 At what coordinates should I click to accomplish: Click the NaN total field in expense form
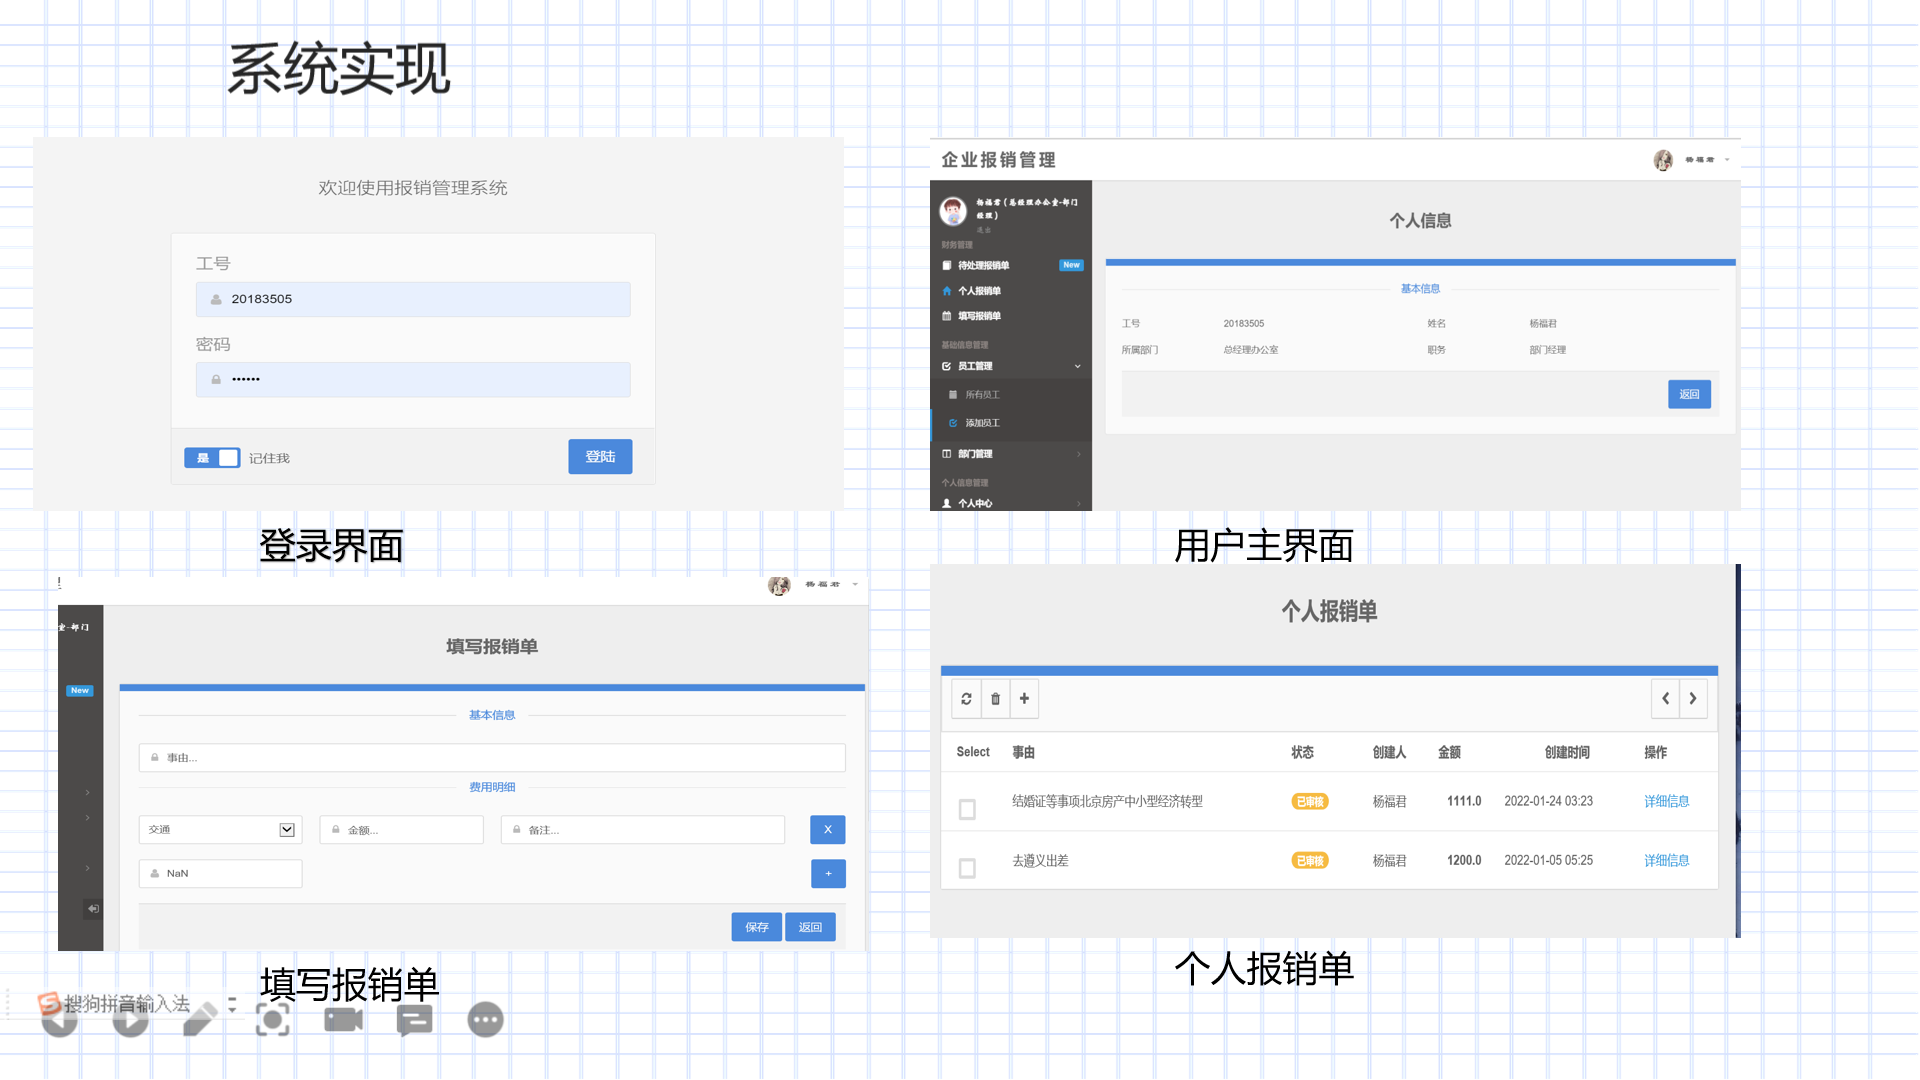220,873
